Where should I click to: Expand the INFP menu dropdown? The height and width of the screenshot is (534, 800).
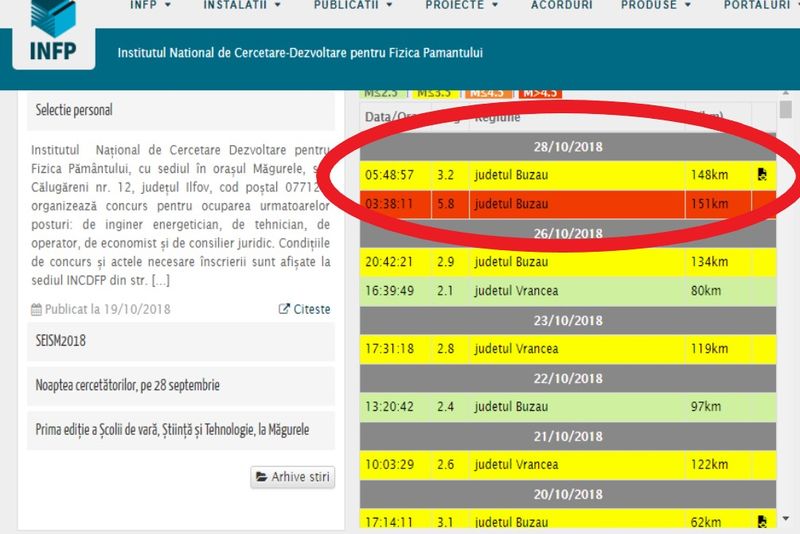[x=151, y=5]
